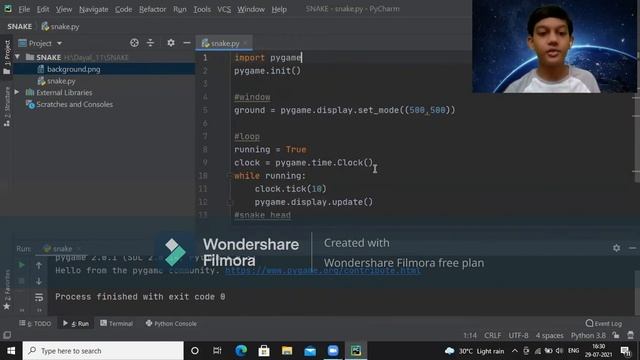Viewport: 640px width, 360px height.
Task: Click the SNAKE breadcrumb in navigation bar
Action: (x=20, y=27)
